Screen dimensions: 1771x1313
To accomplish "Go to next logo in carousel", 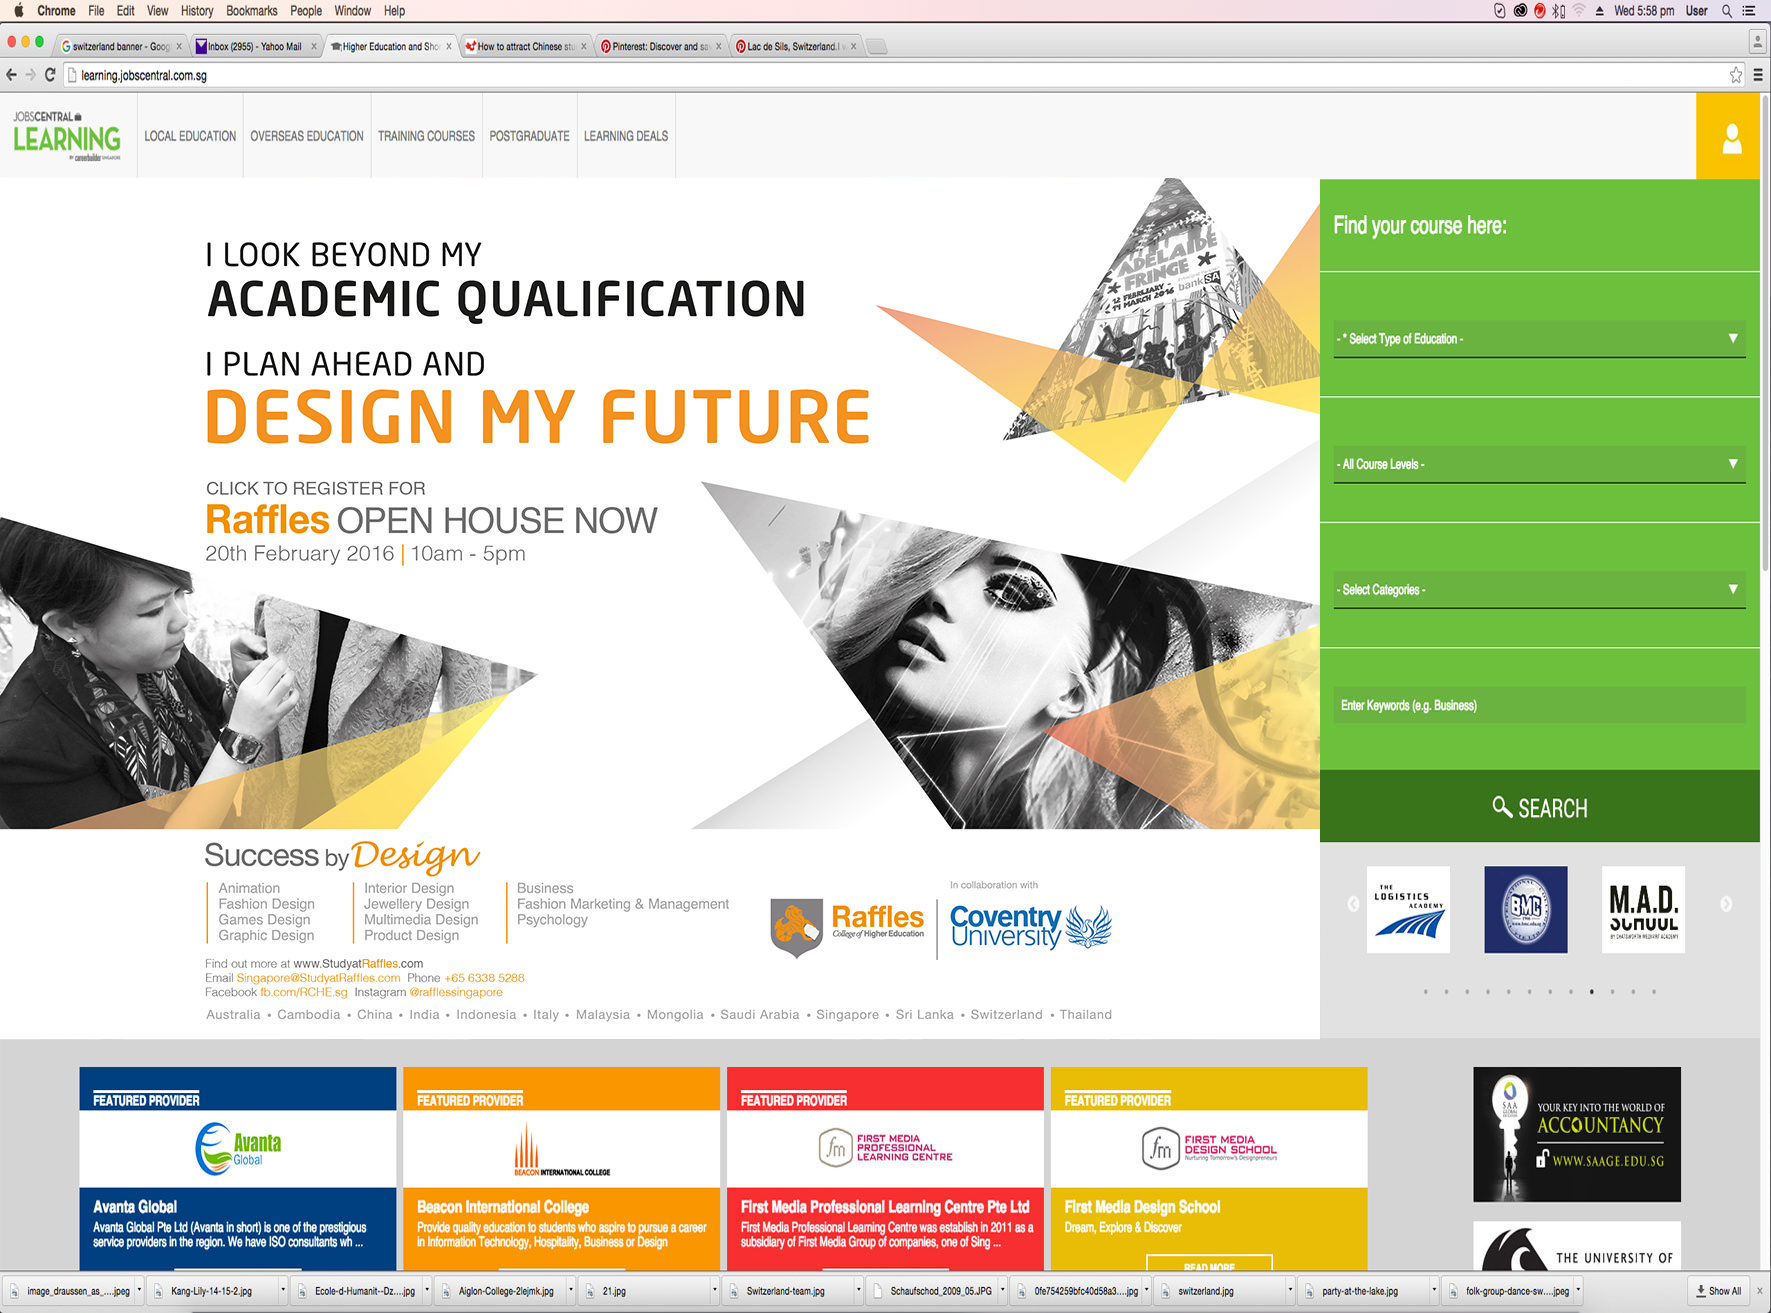I will coord(1726,904).
